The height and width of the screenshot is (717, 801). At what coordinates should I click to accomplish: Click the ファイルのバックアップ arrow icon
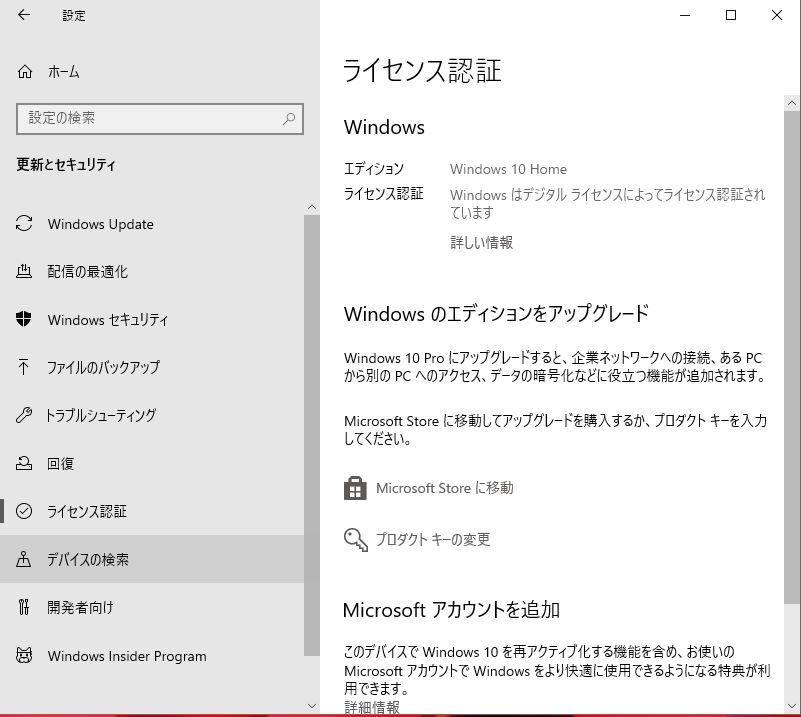coord(23,367)
